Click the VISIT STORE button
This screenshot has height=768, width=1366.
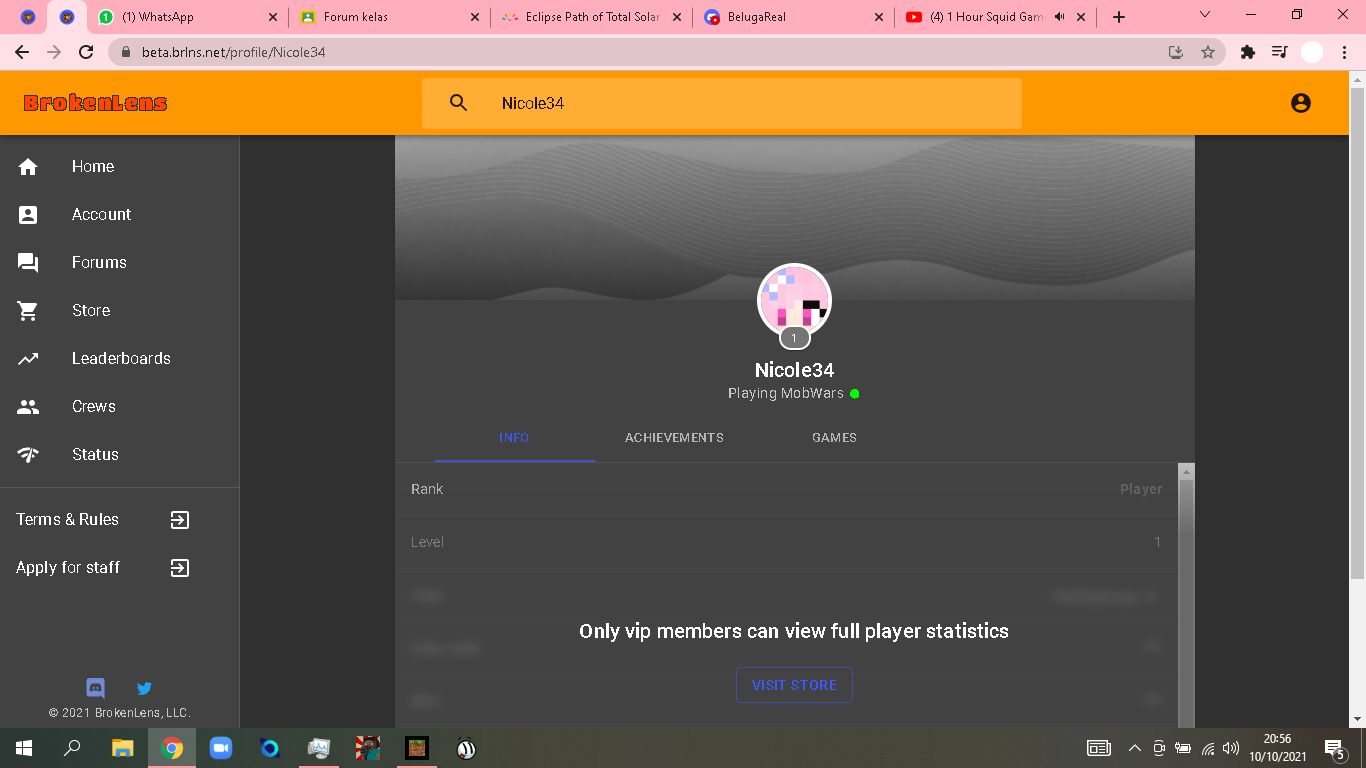[794, 685]
